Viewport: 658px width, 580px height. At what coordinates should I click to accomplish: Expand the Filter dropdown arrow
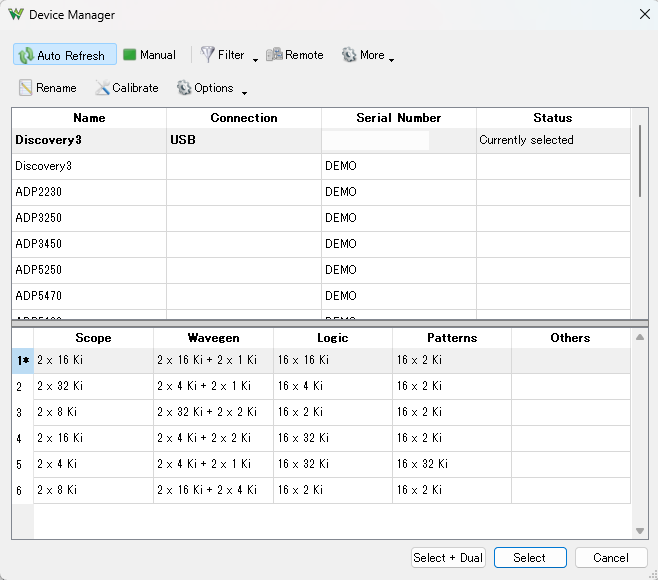255,60
